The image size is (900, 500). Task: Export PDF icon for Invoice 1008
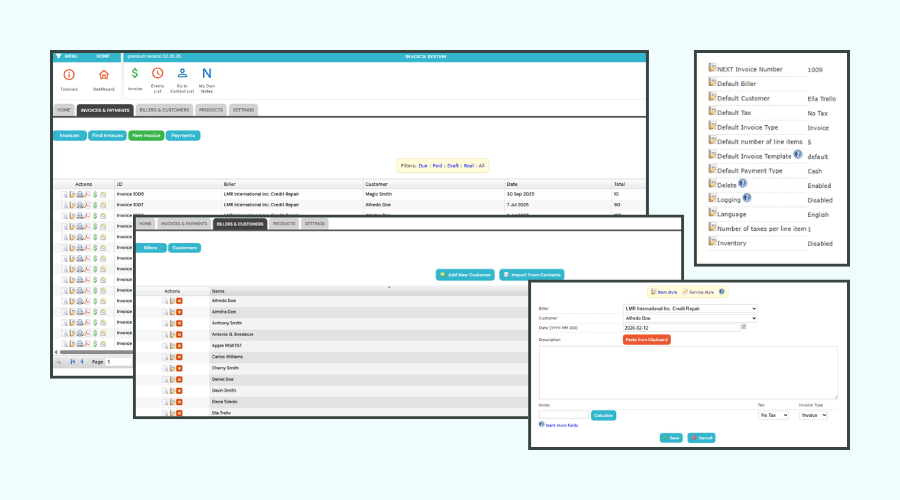click(x=87, y=195)
